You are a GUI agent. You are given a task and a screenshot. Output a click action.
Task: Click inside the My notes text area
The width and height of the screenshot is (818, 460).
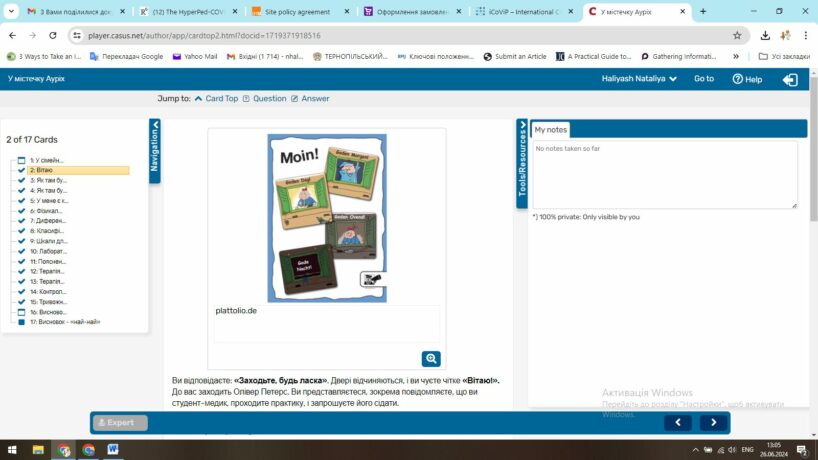pyautogui.click(x=664, y=175)
